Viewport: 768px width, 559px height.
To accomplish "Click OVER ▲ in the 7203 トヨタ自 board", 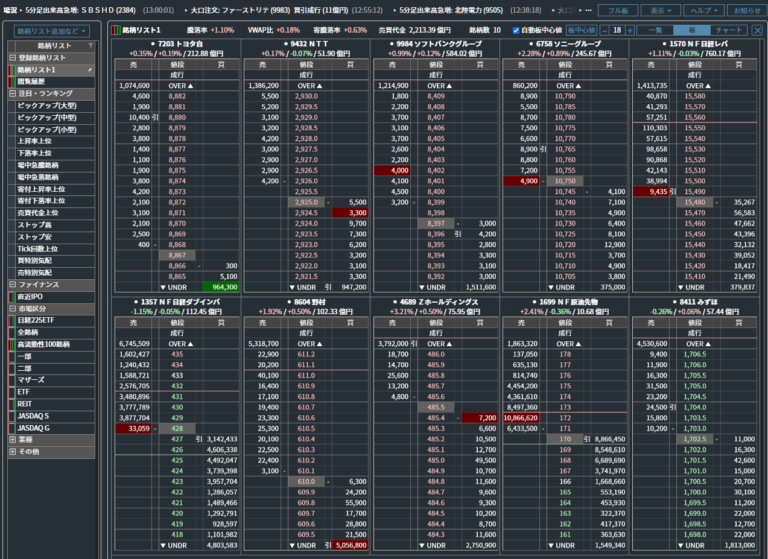I will [x=177, y=85].
